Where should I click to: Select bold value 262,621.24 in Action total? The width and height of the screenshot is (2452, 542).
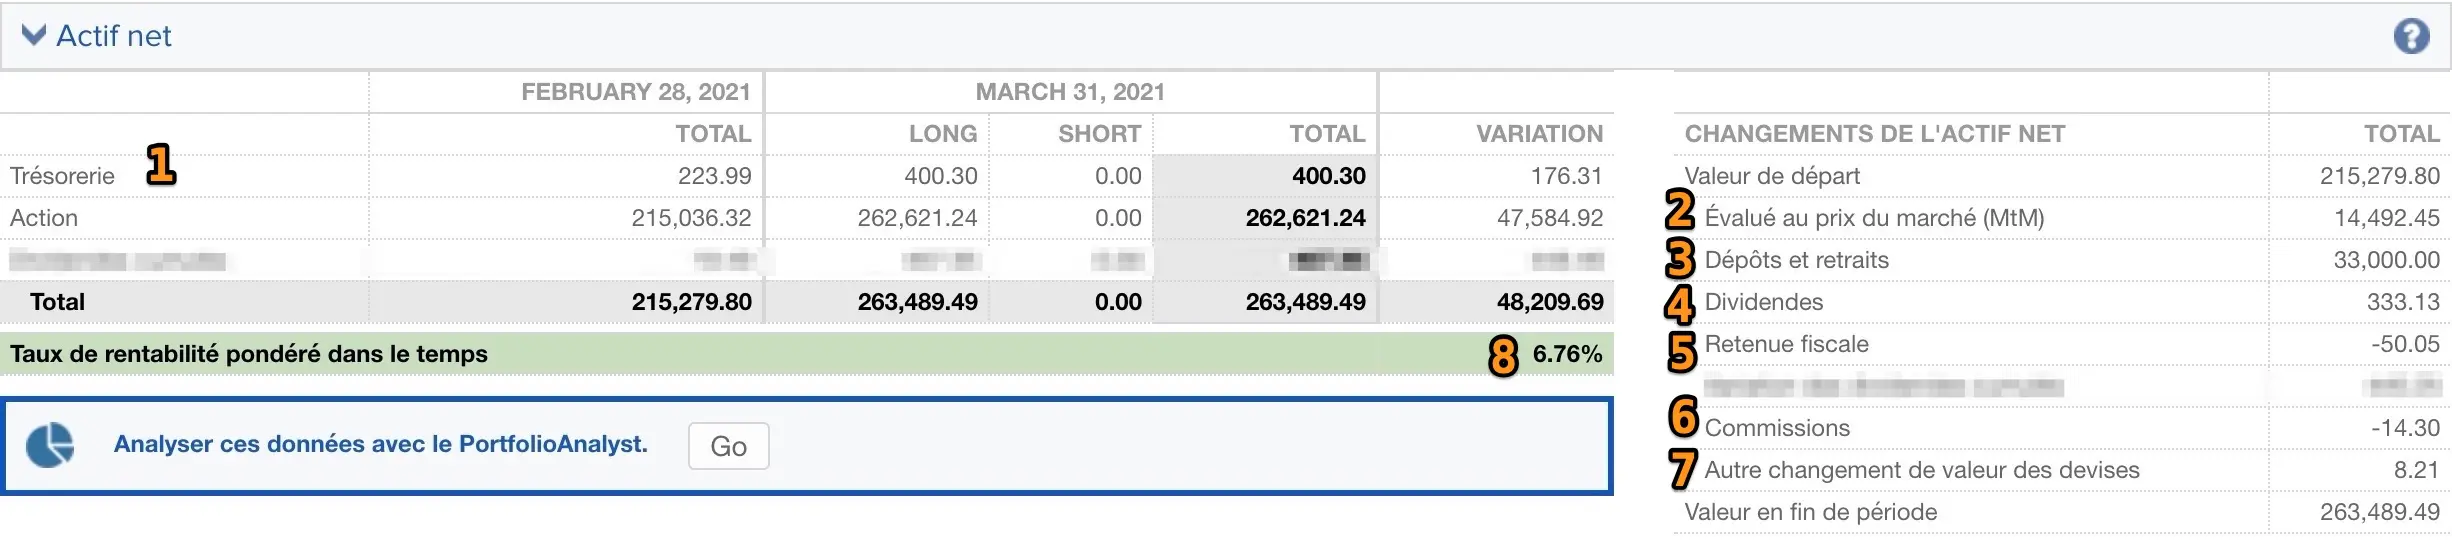point(1305,218)
